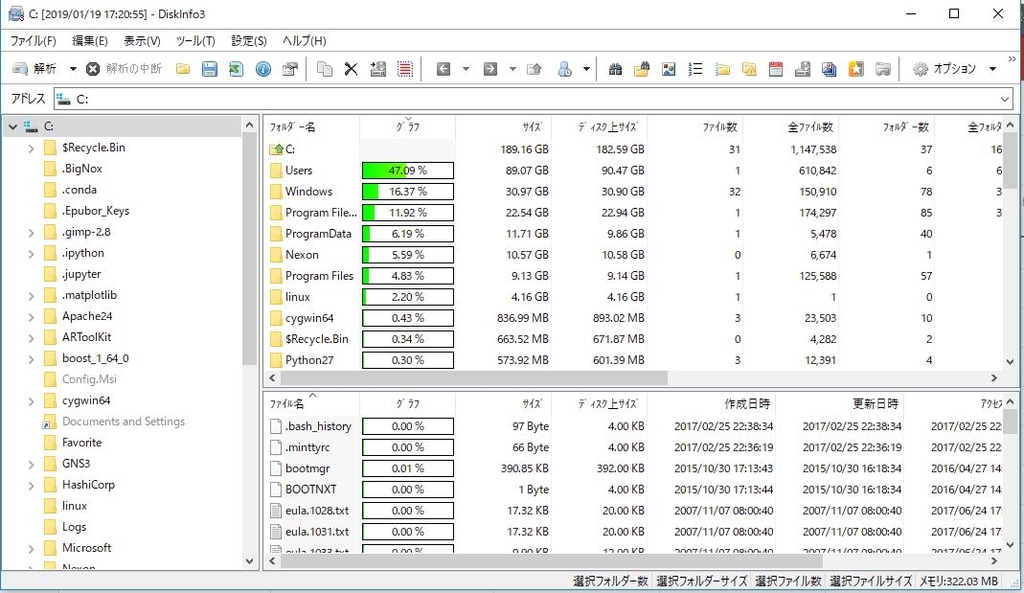Screen dimensions: 1024x593
Task: Click the drive-with-arrow move icon
Action: pos(378,69)
